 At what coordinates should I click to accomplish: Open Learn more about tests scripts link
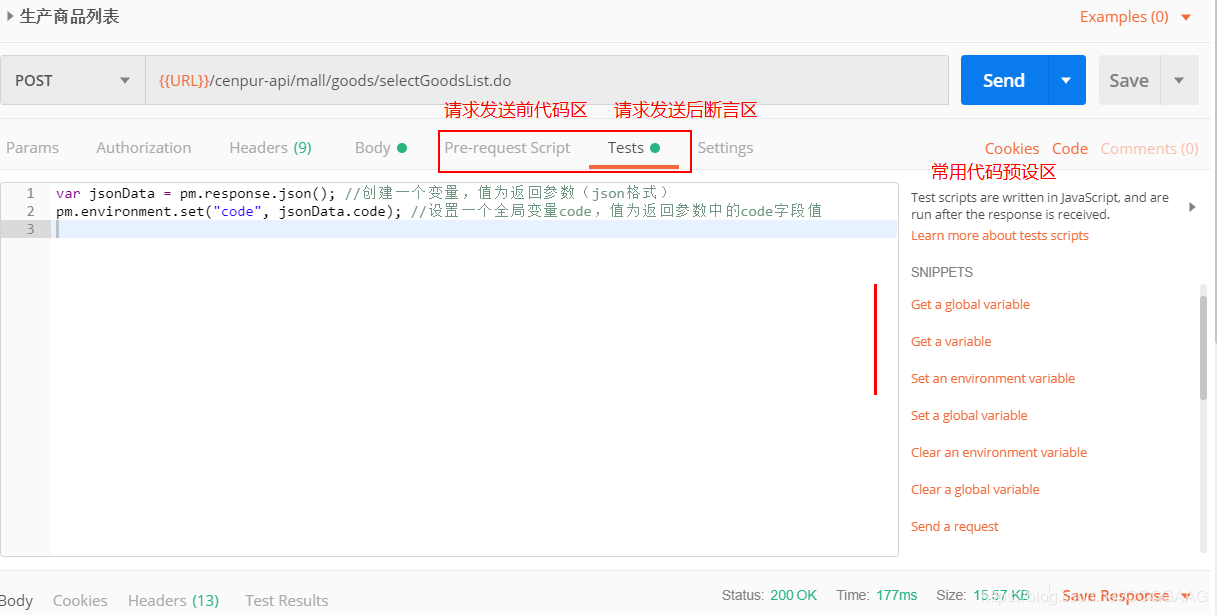point(1000,236)
